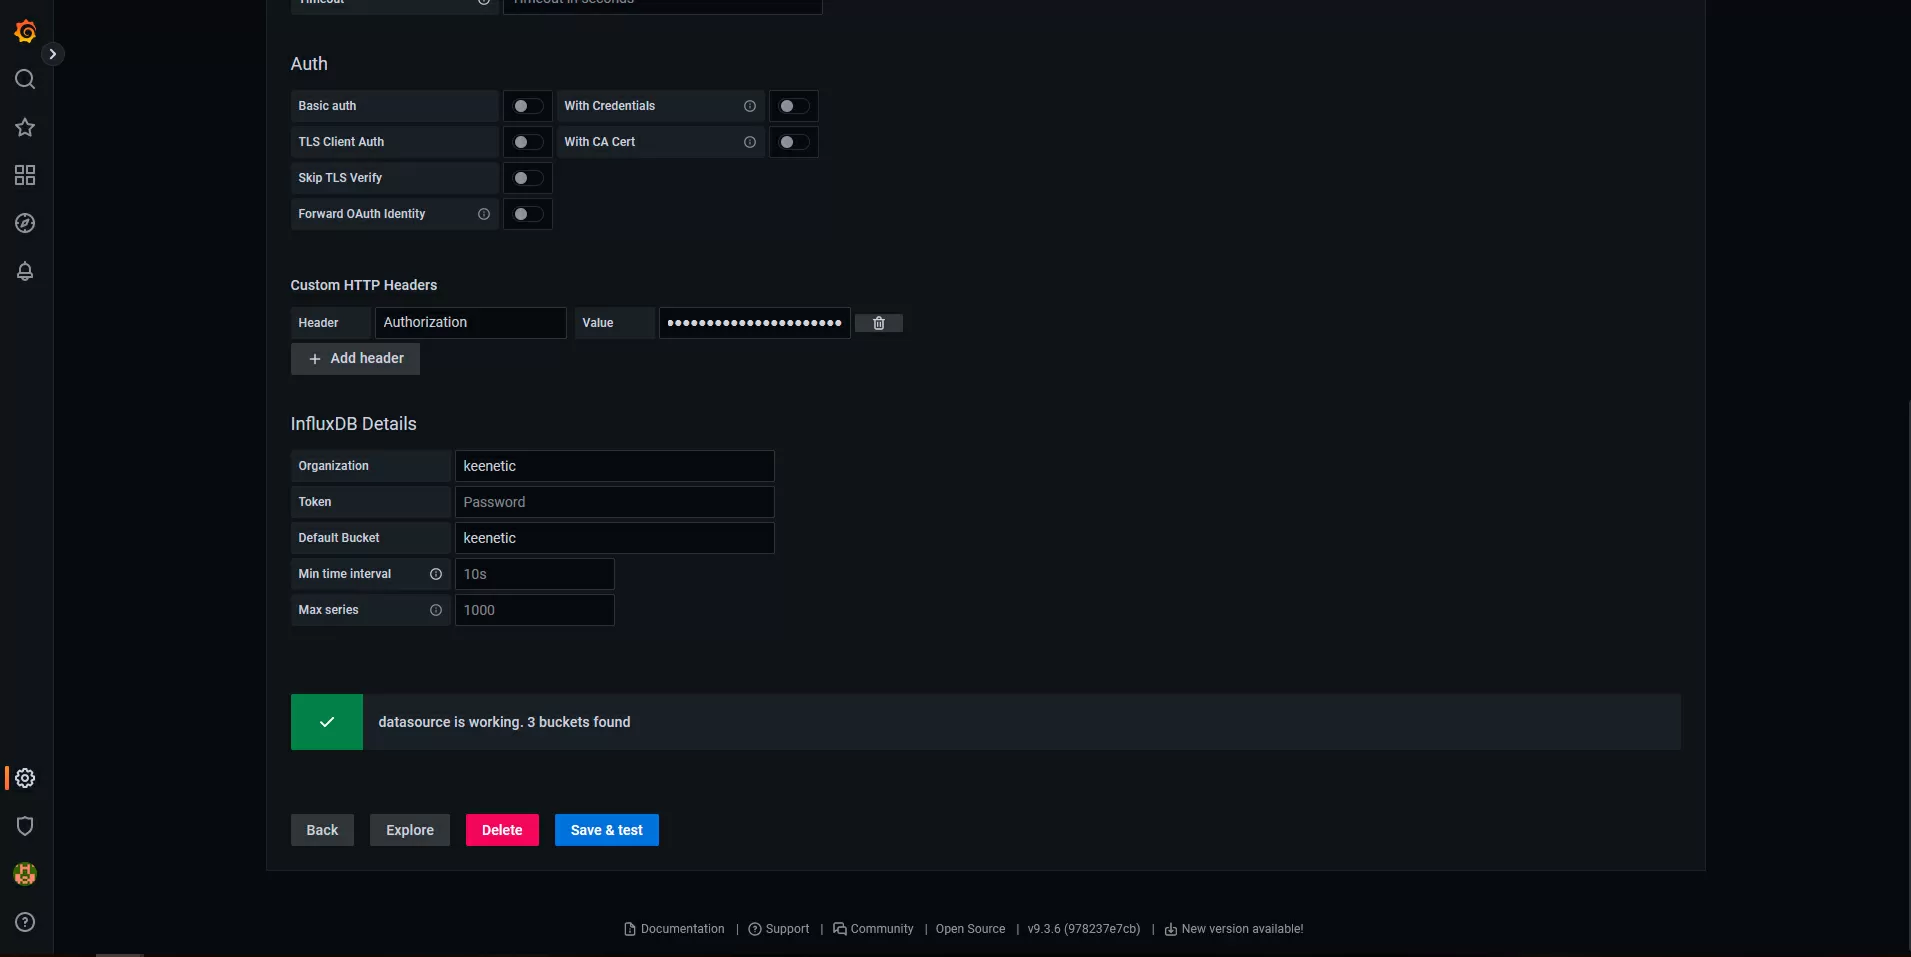Open the Dashboards grid icon
Screen dimensions: 1911x957
[25, 175]
